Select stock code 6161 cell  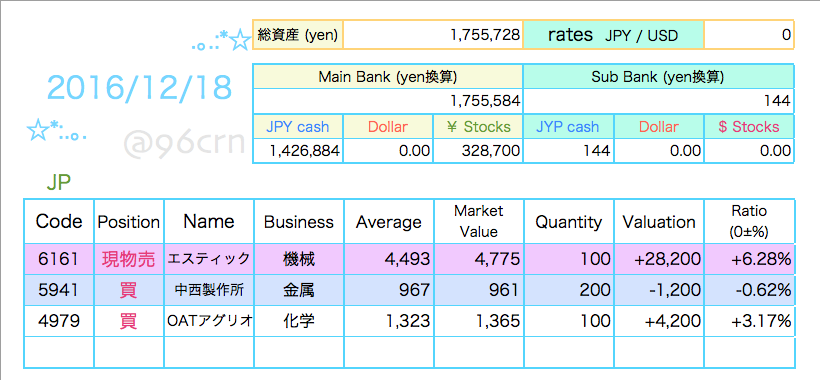(x=59, y=259)
